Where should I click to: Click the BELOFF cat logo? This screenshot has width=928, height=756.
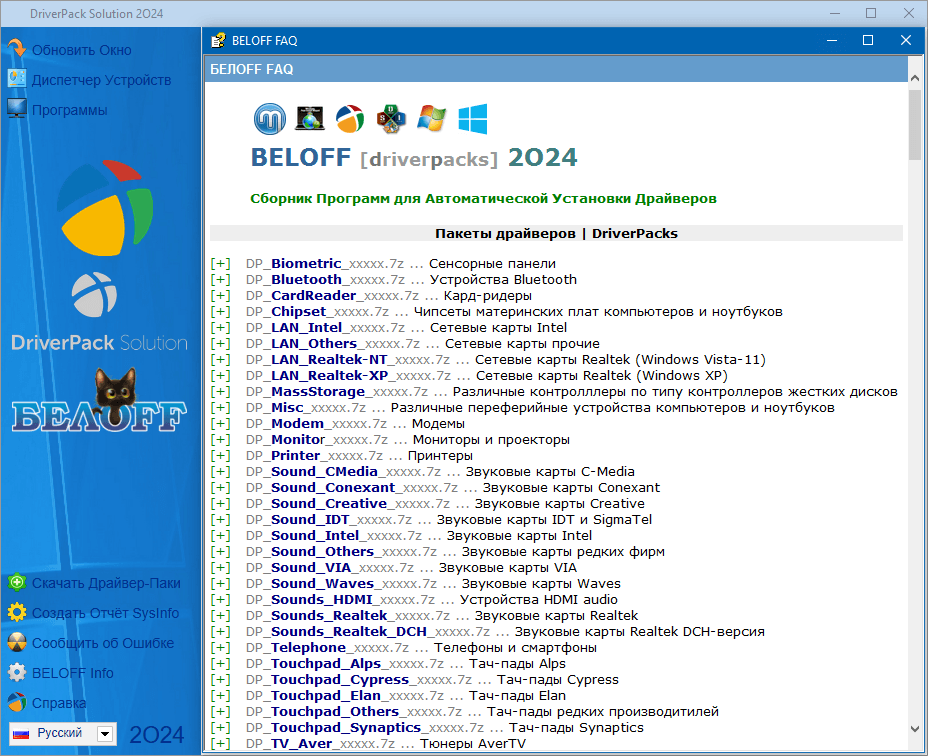pos(99,404)
